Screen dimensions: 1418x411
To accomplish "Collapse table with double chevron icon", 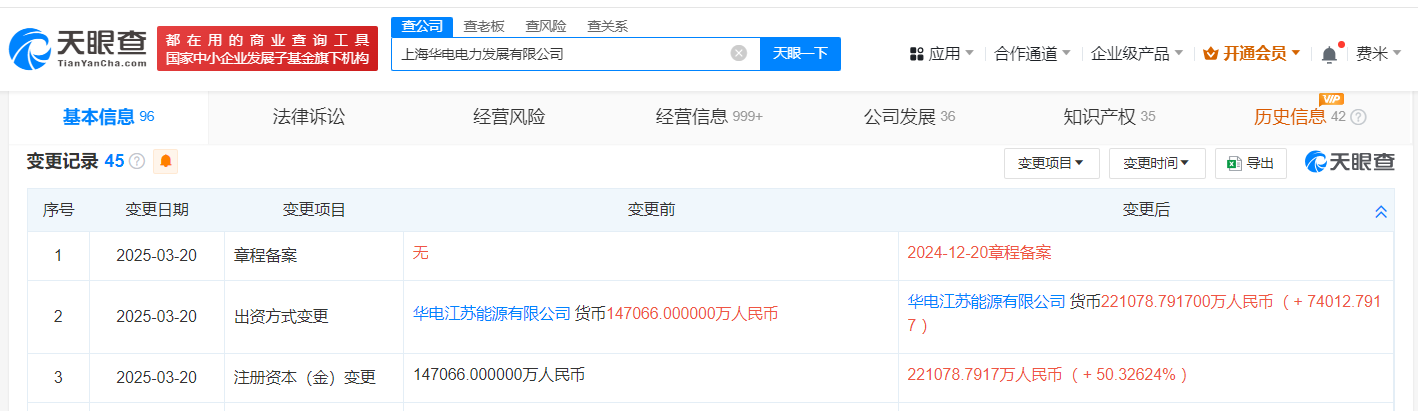I will [1381, 212].
